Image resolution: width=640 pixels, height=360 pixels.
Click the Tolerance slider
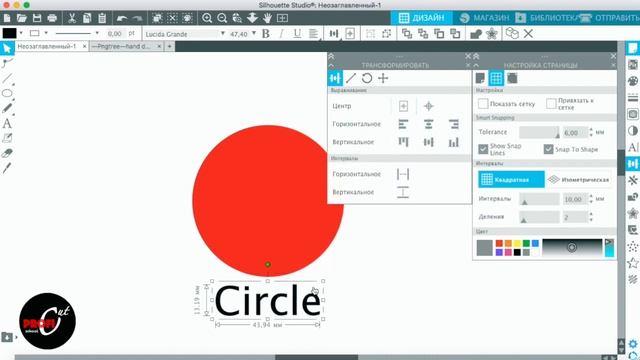tap(539, 132)
